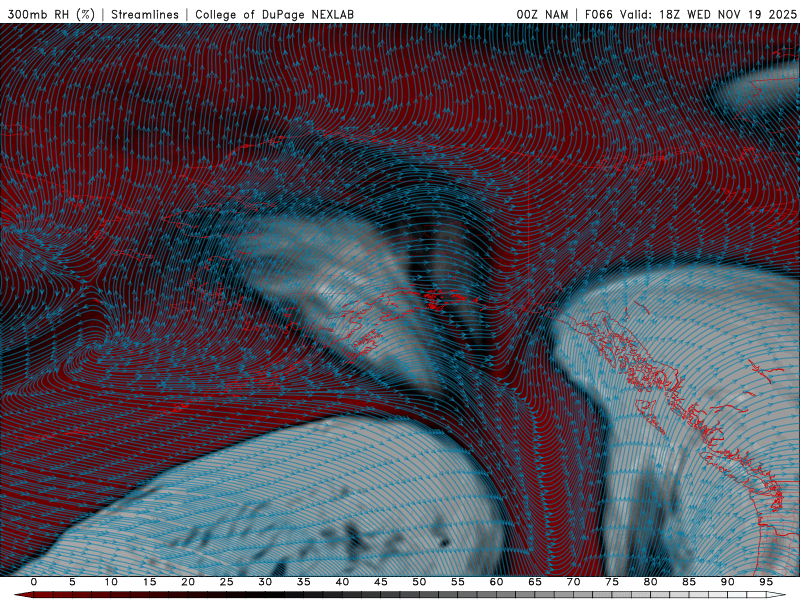The height and width of the screenshot is (600, 800).
Task: Select the colorbar value "15"
Action: tap(149, 582)
